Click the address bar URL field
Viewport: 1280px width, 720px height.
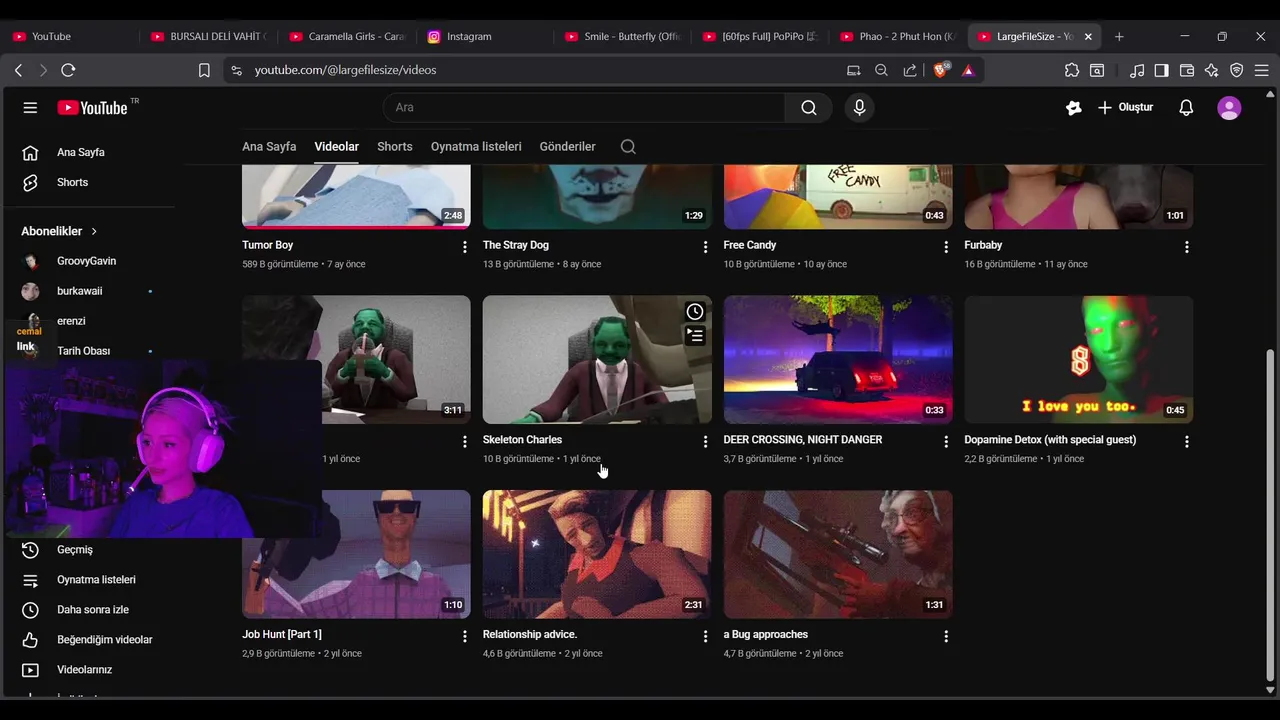tap(540, 70)
